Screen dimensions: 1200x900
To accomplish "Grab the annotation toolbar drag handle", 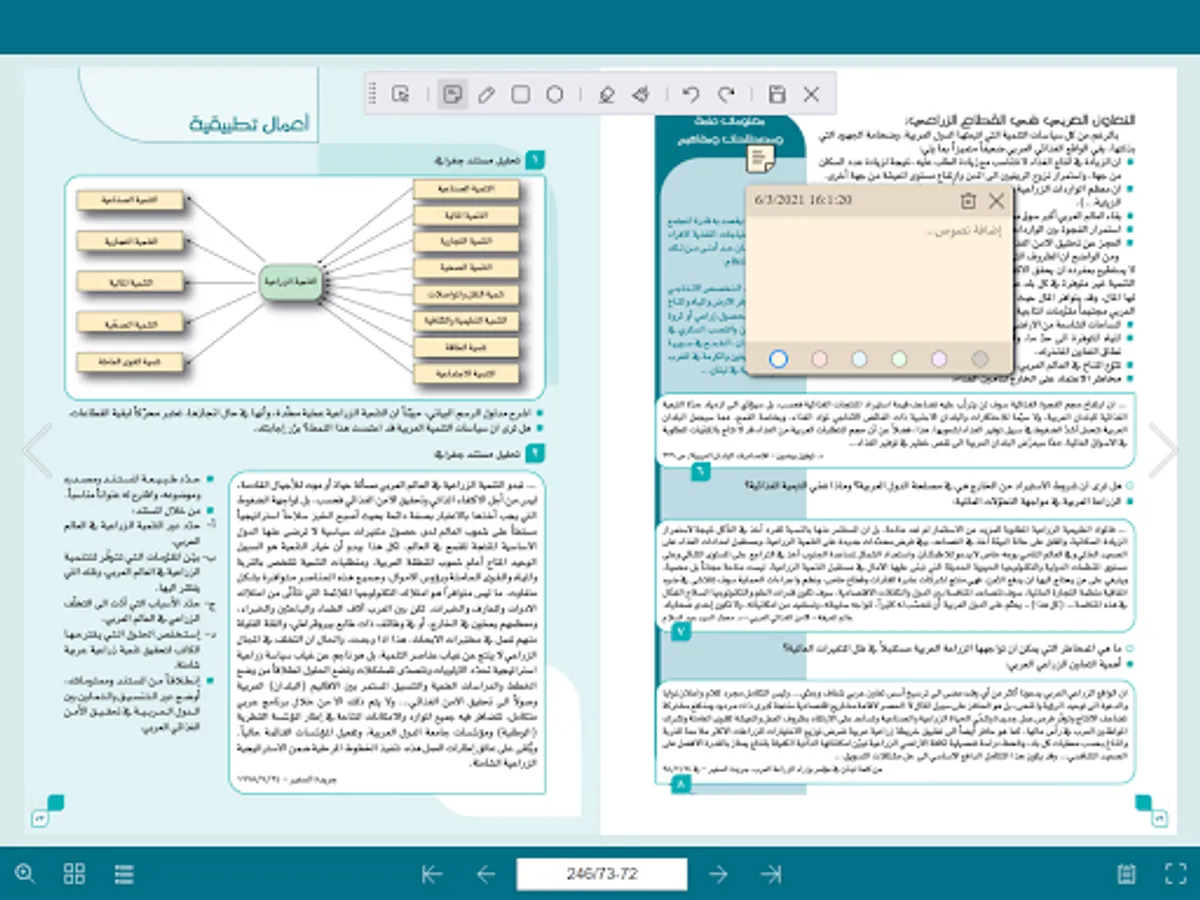I will pyautogui.click(x=373, y=95).
